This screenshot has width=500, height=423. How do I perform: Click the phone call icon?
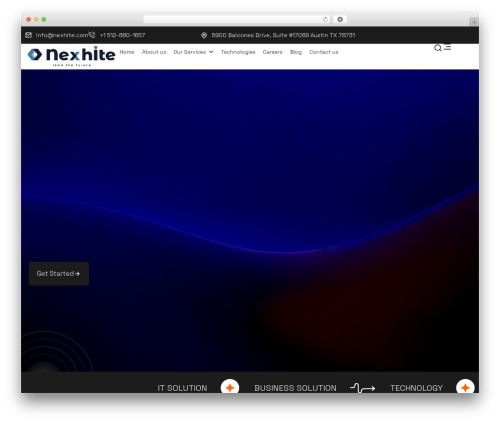[92, 35]
